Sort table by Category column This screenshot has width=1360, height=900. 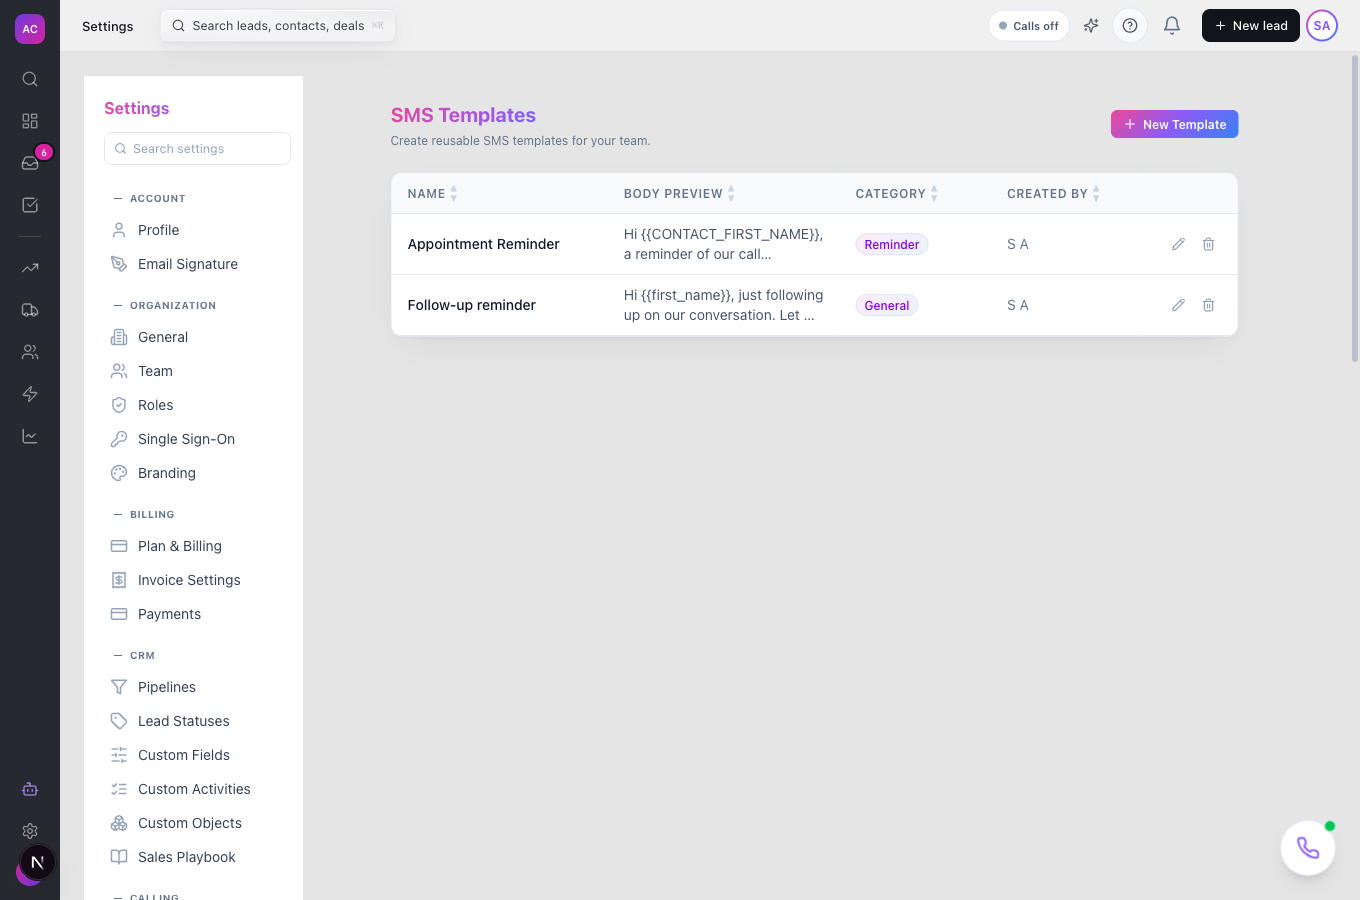coord(896,194)
